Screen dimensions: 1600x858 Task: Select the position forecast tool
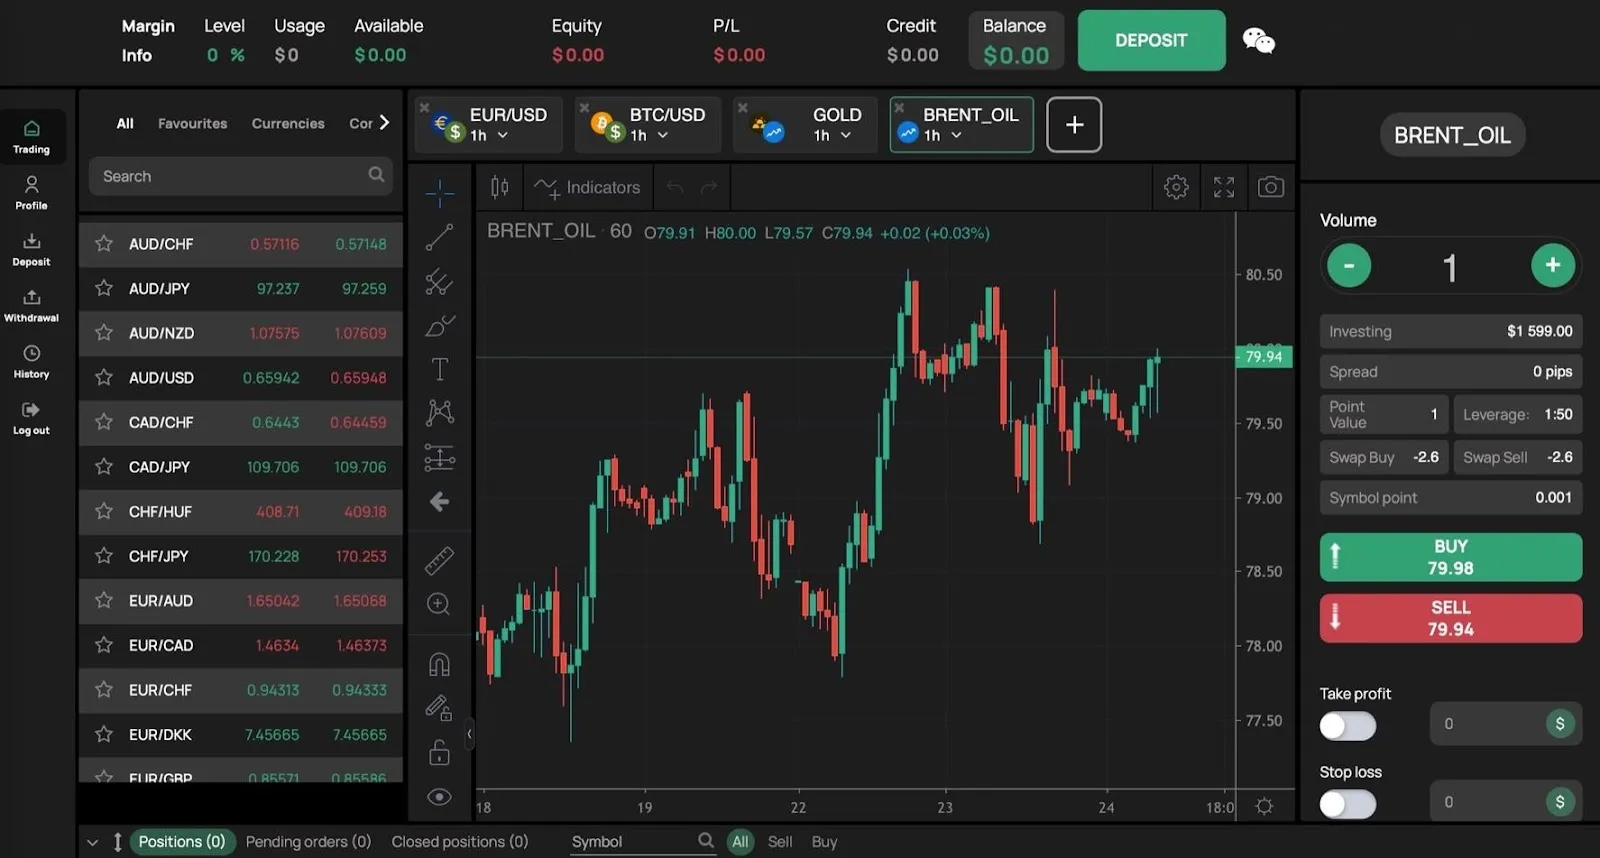pos(439,457)
